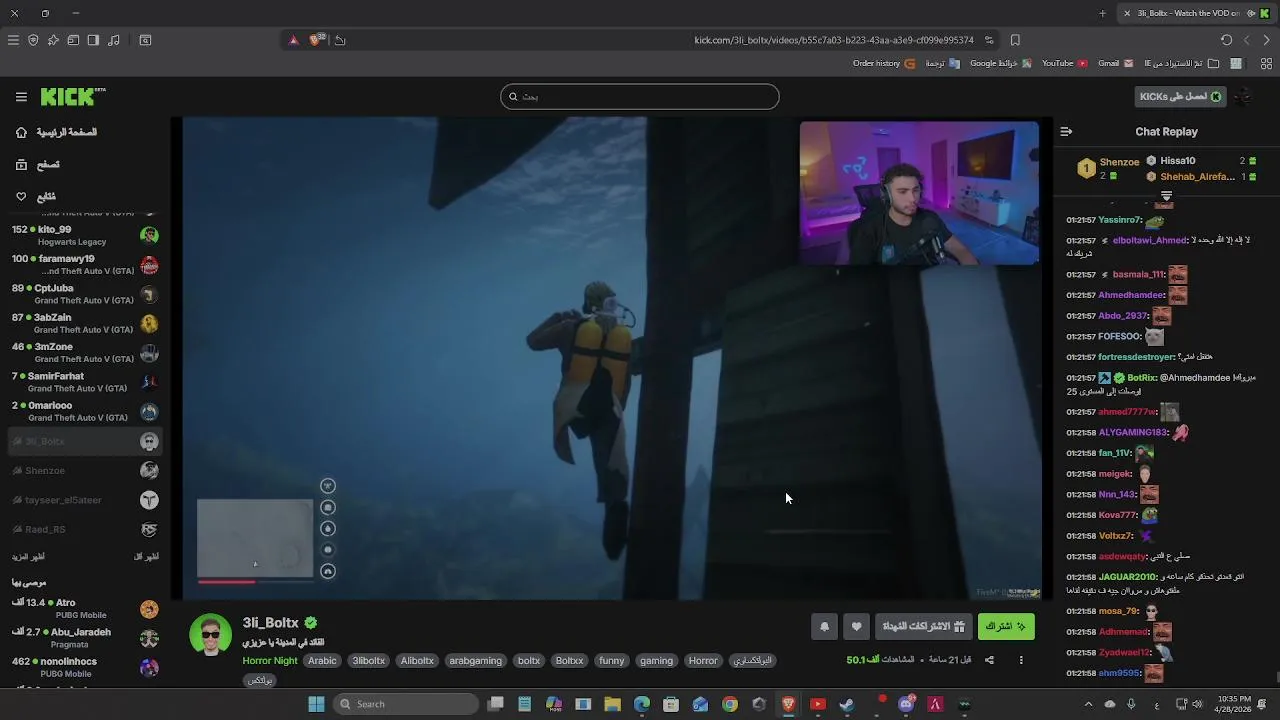Click the tab search icon
The height and width of the screenshot is (720, 1280).
click(145, 40)
